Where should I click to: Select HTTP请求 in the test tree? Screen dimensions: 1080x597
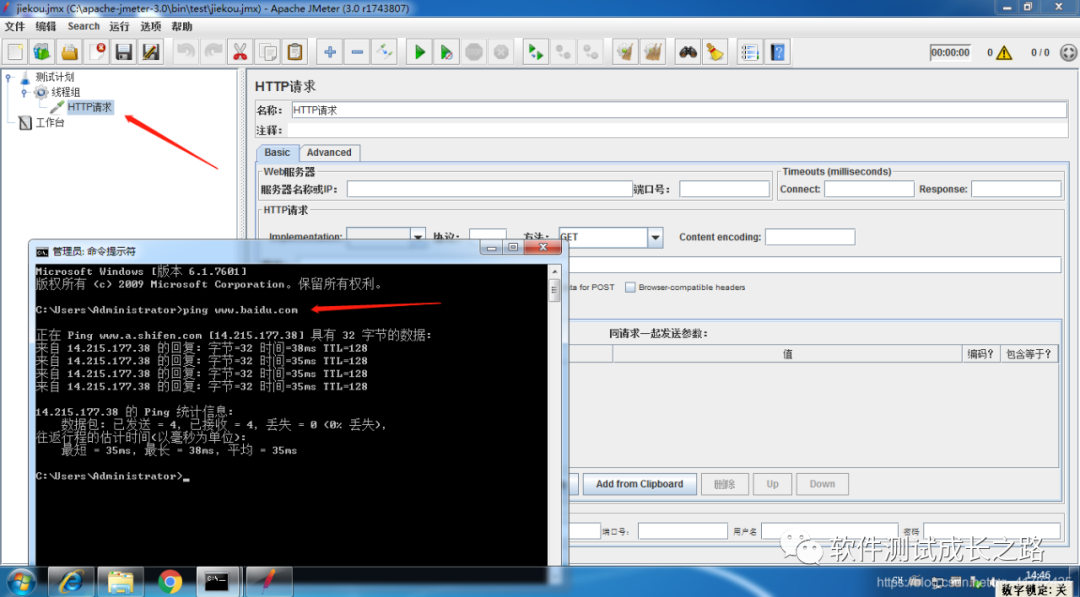pos(90,107)
